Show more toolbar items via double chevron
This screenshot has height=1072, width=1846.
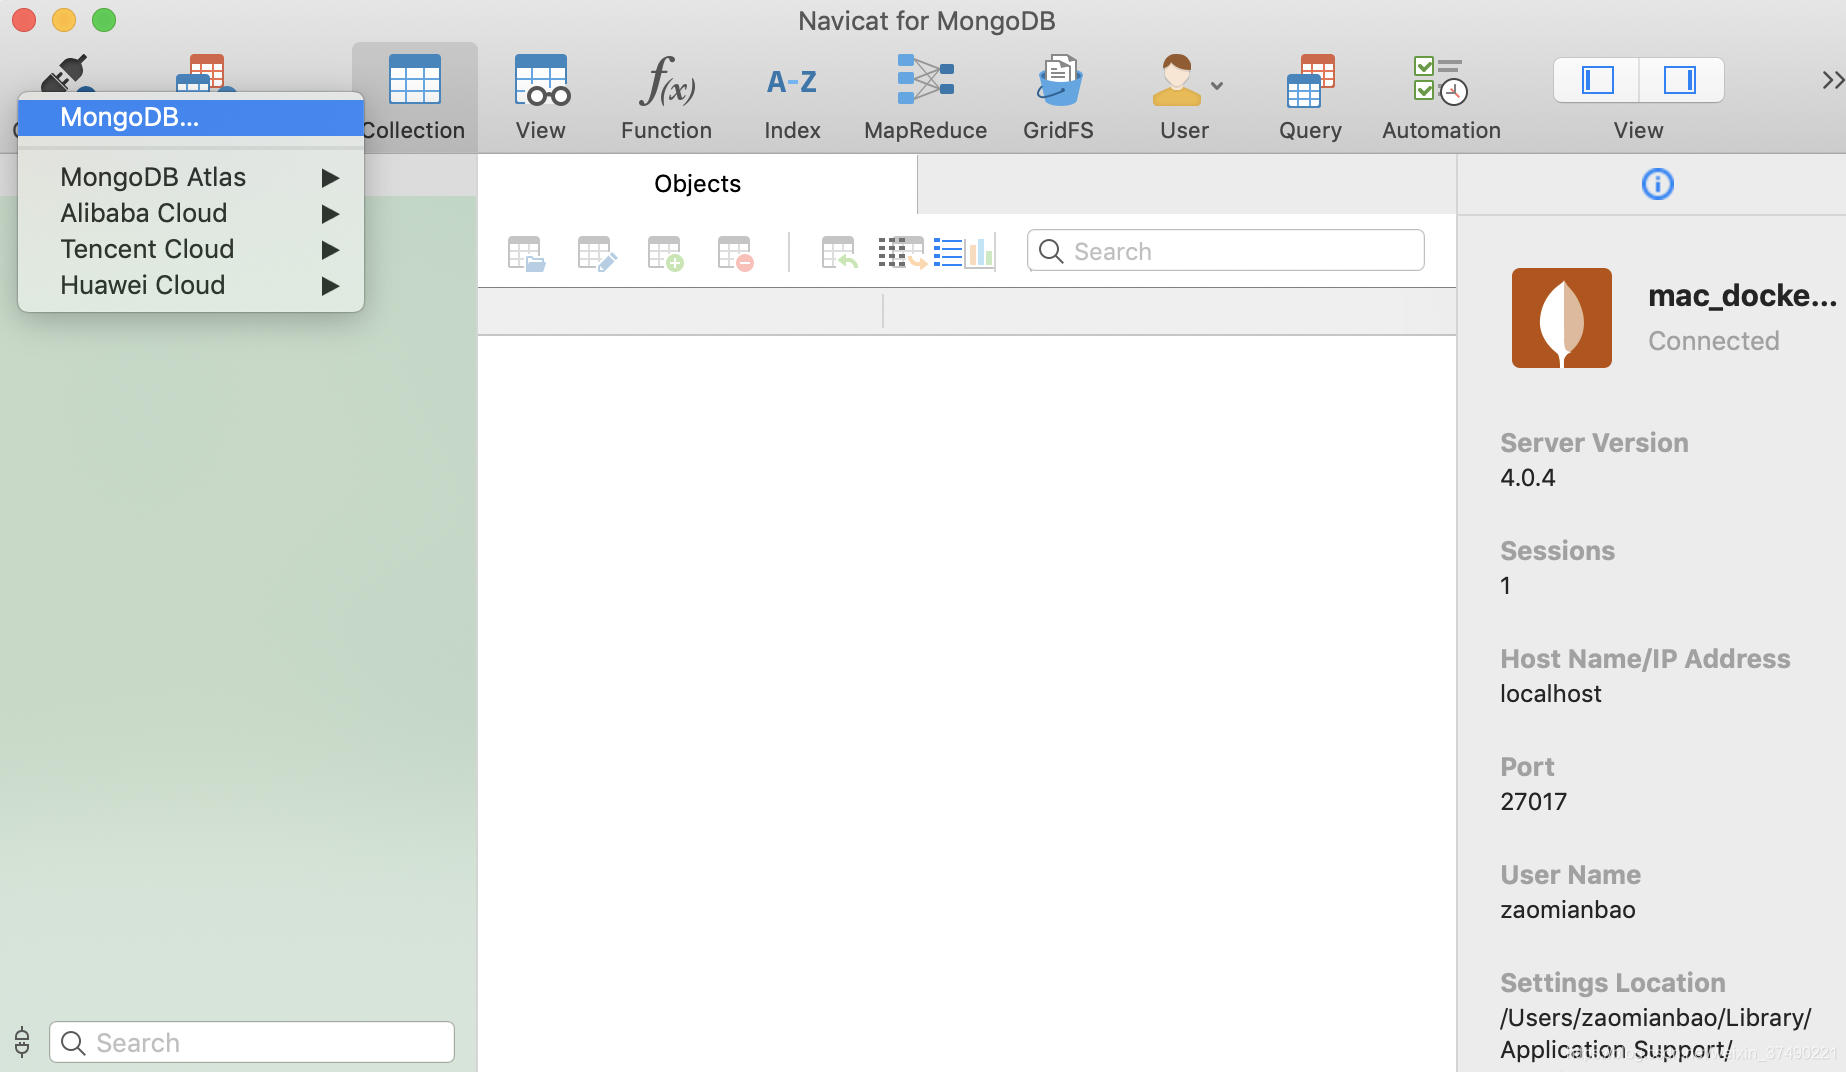click(x=1832, y=80)
